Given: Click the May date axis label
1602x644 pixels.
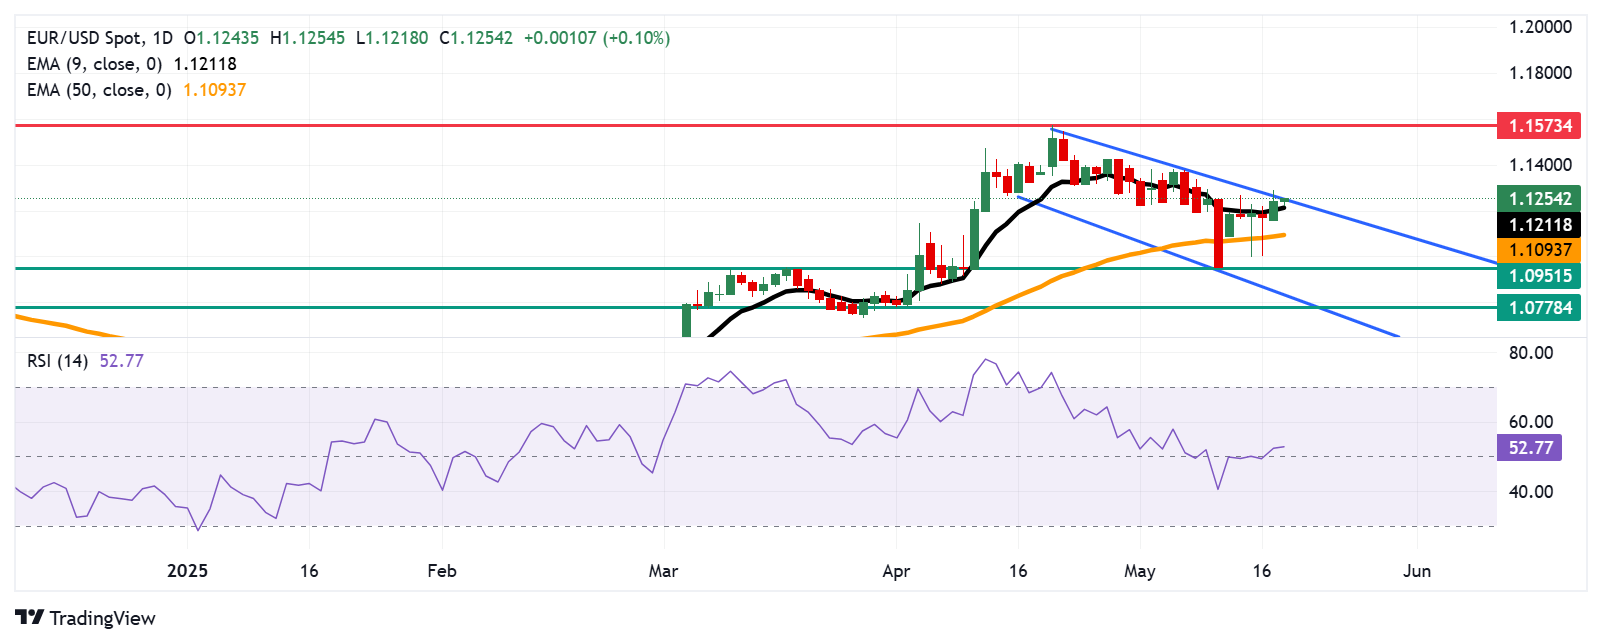Looking at the screenshot, I should tap(1139, 571).
